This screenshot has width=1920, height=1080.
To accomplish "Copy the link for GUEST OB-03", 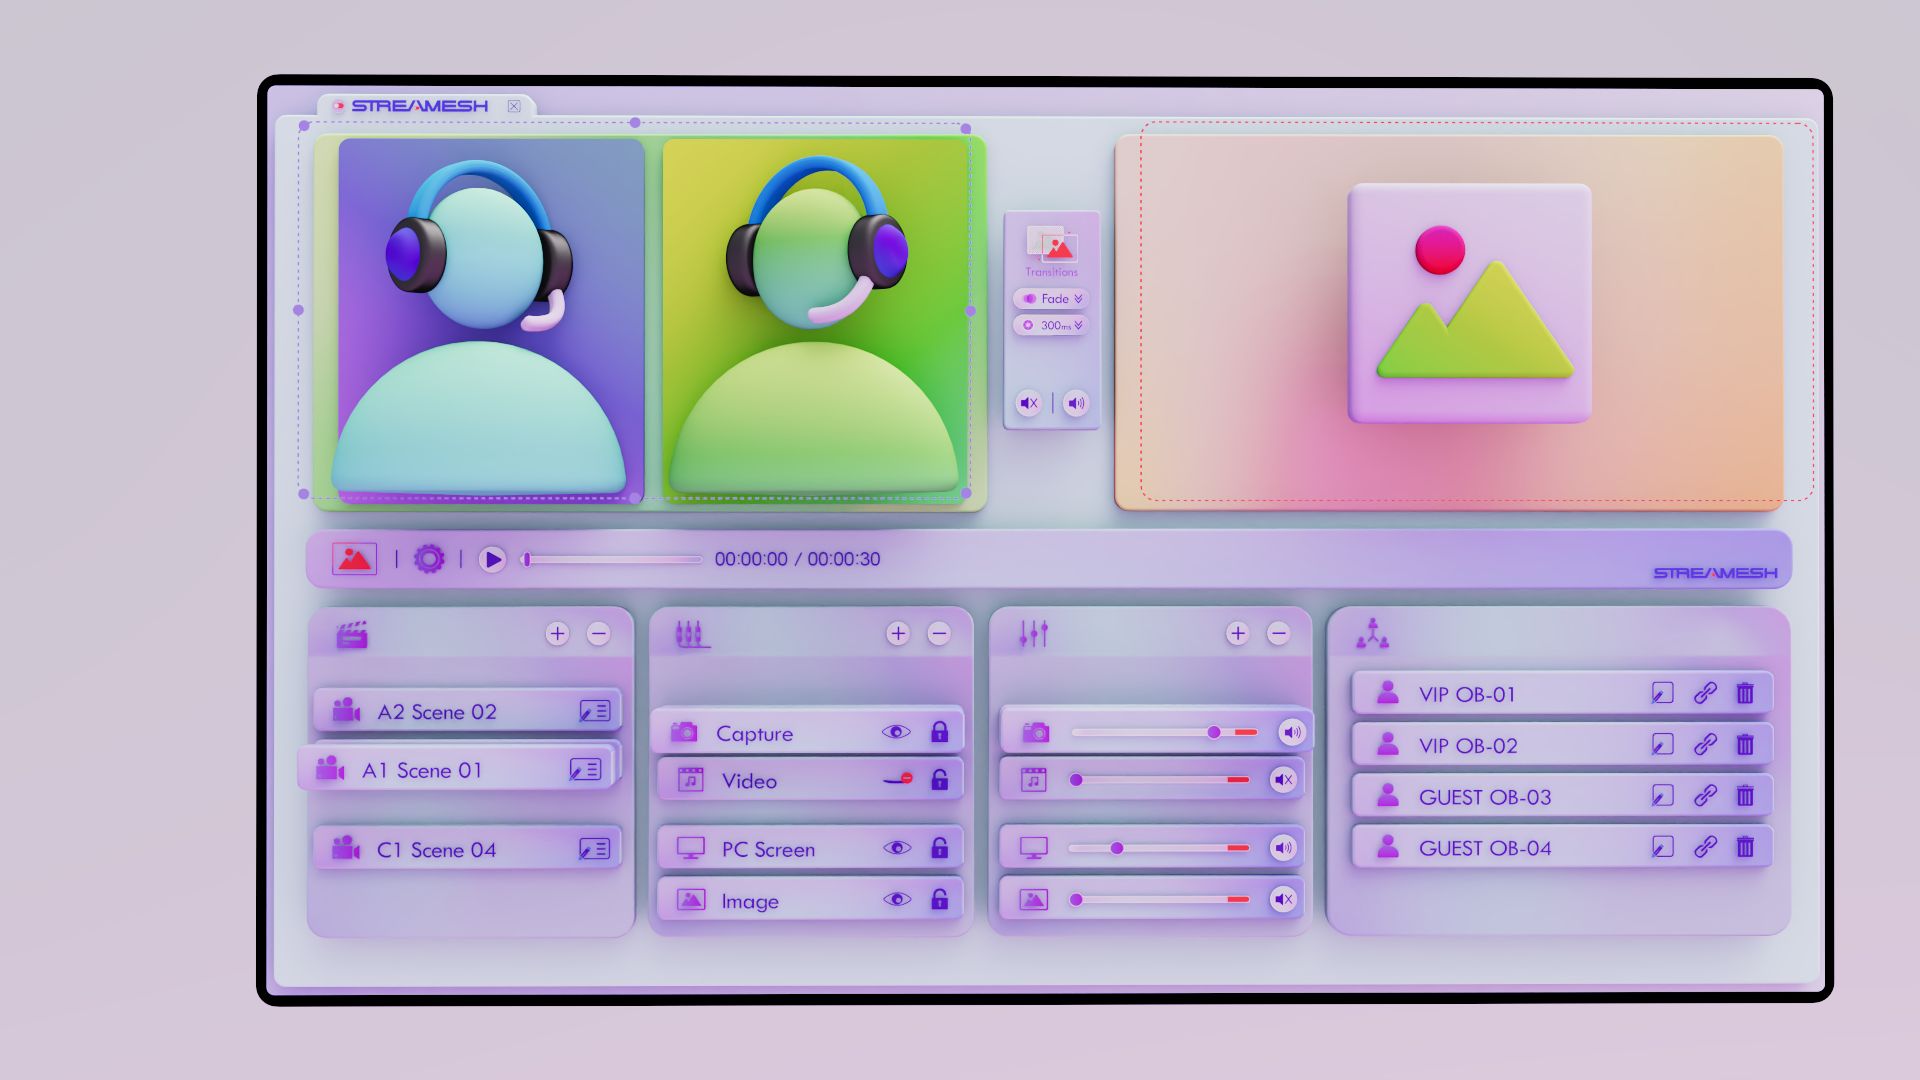I will tap(1705, 796).
